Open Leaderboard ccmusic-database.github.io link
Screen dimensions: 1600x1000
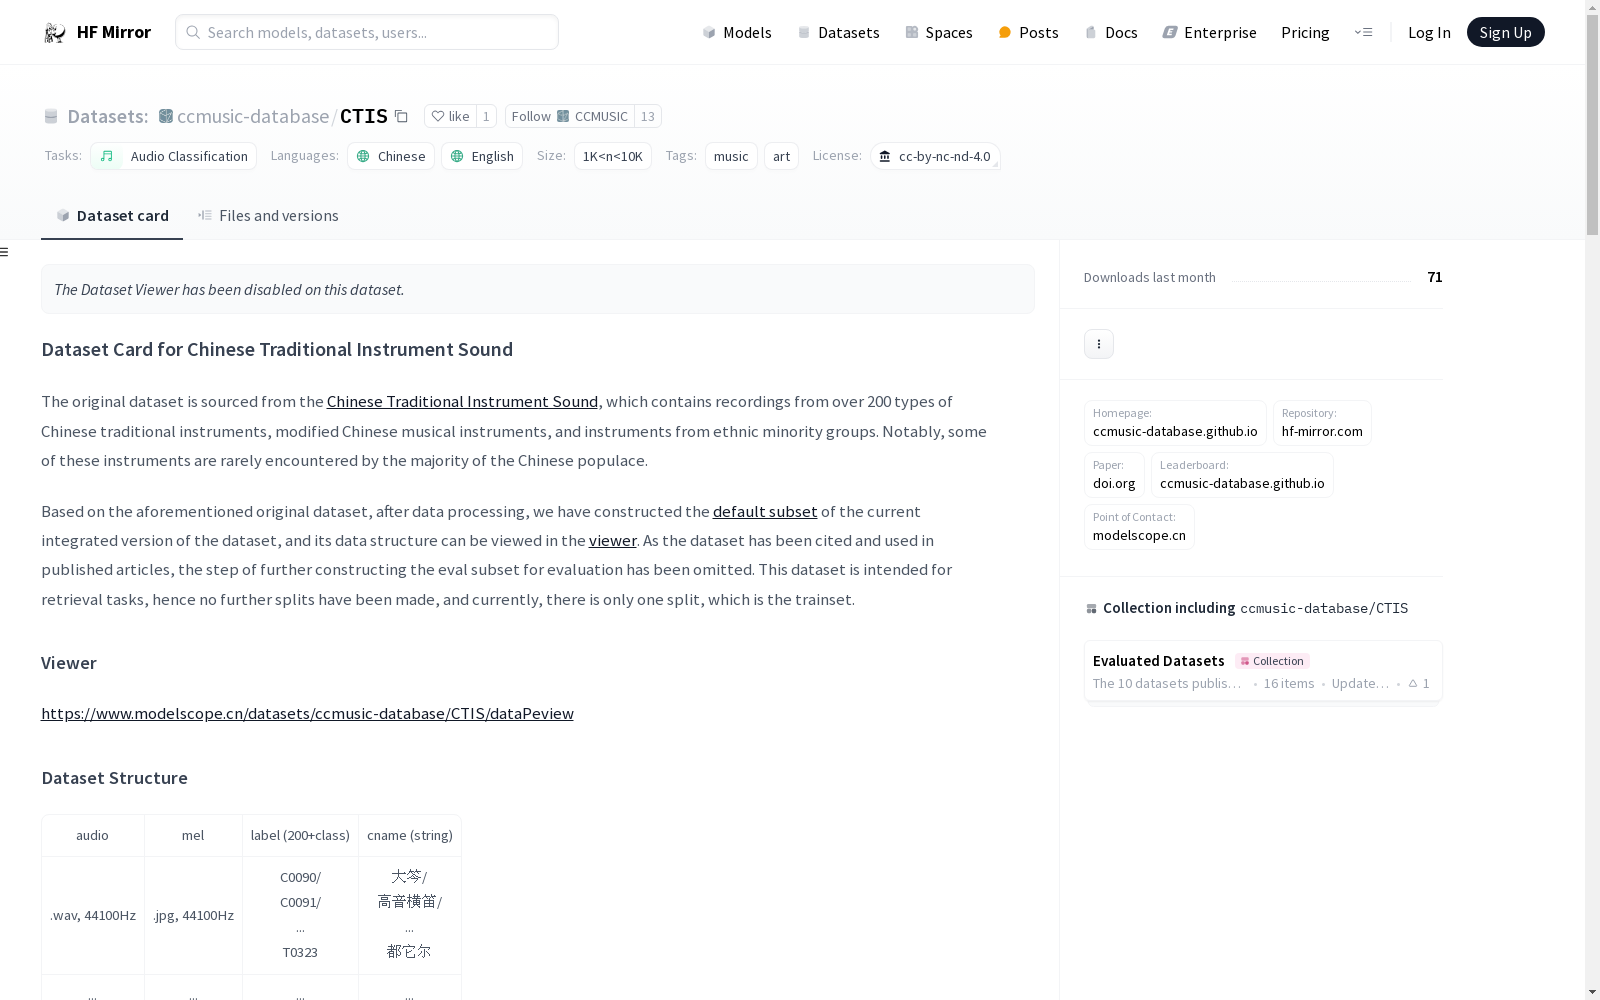pos(1242,475)
